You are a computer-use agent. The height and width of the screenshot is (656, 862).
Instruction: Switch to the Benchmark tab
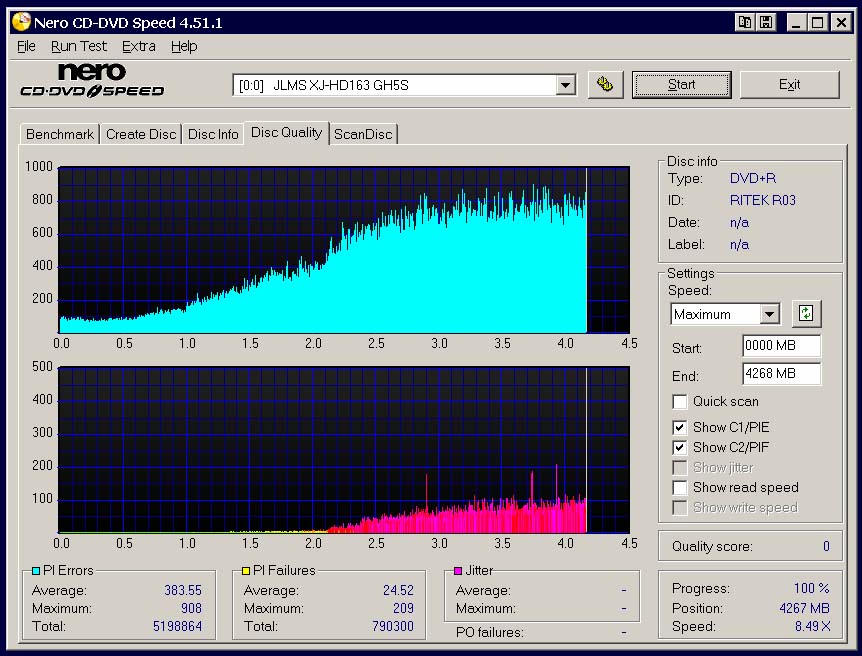pos(60,134)
